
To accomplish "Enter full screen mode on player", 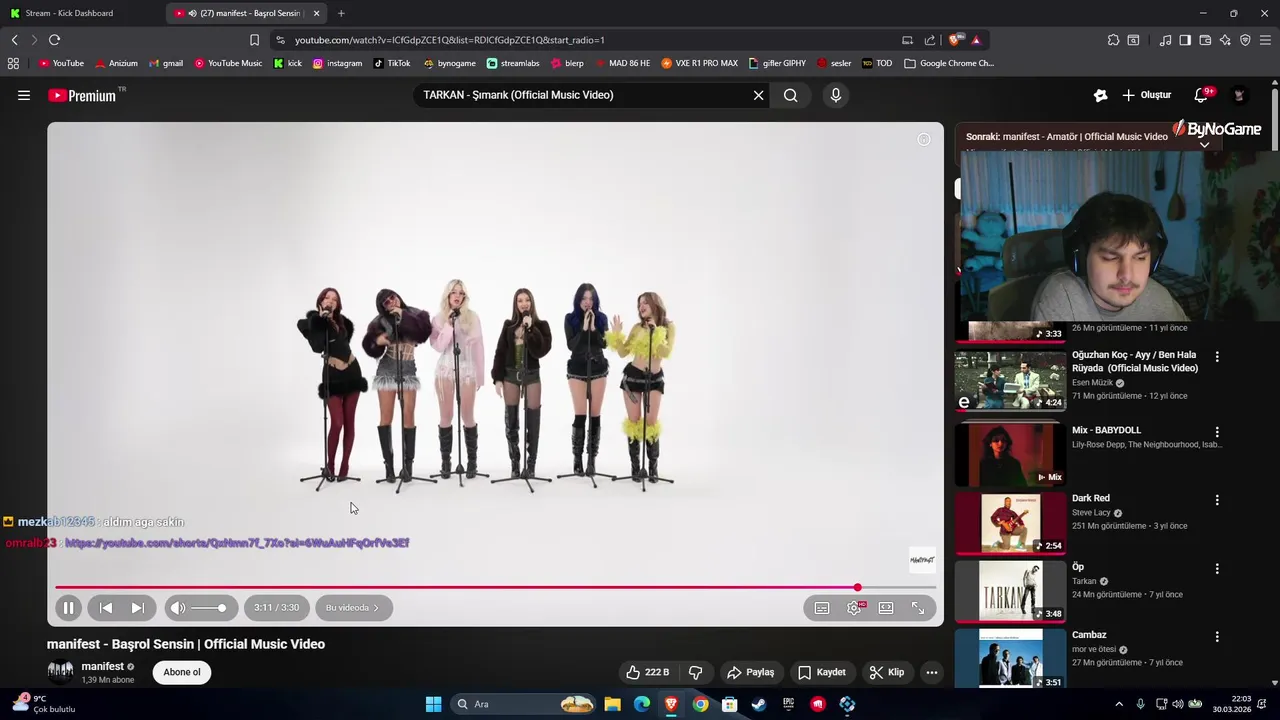I will tap(918, 608).
